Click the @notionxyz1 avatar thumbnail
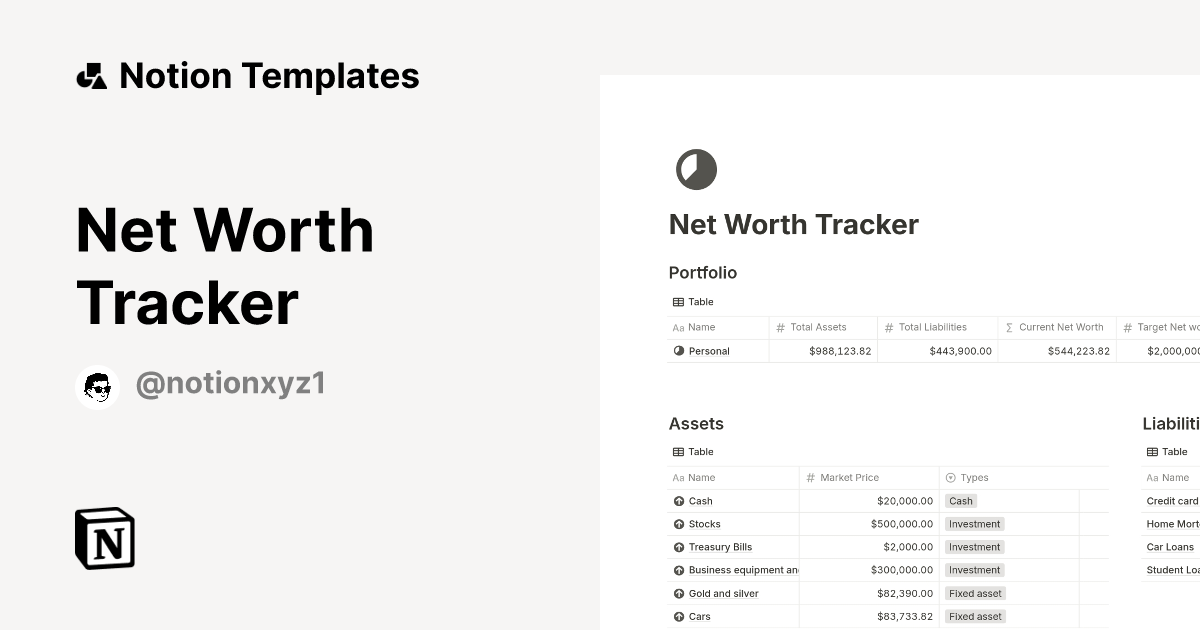The image size is (1200, 630). pos(97,386)
